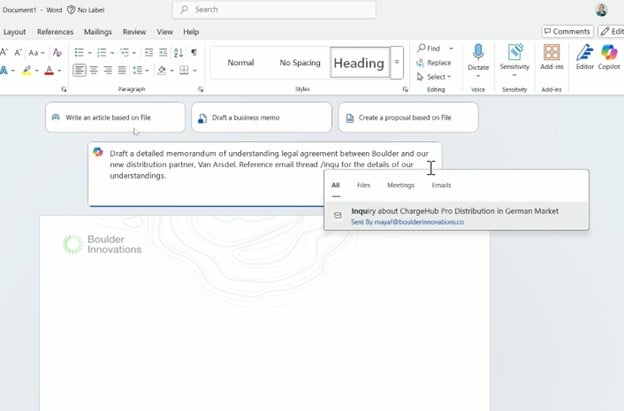Screen dimensions: 624x411
Task: Switch to Meetings tab in reference picker
Action: pyautogui.click(x=401, y=185)
